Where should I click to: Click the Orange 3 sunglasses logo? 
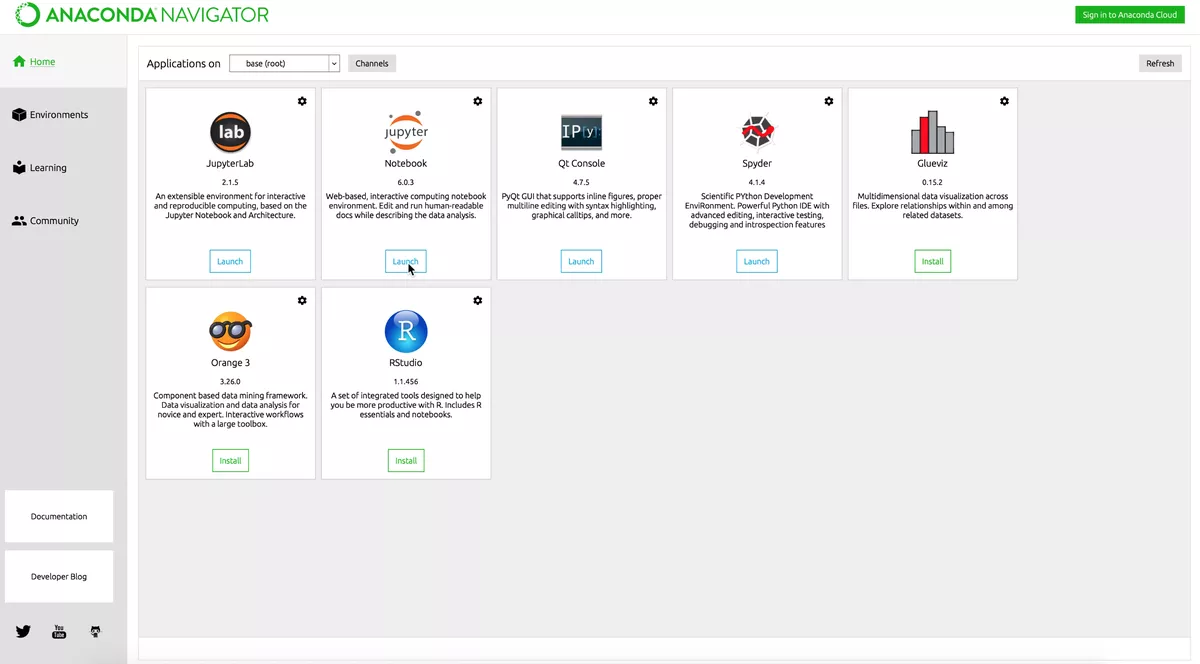230,331
